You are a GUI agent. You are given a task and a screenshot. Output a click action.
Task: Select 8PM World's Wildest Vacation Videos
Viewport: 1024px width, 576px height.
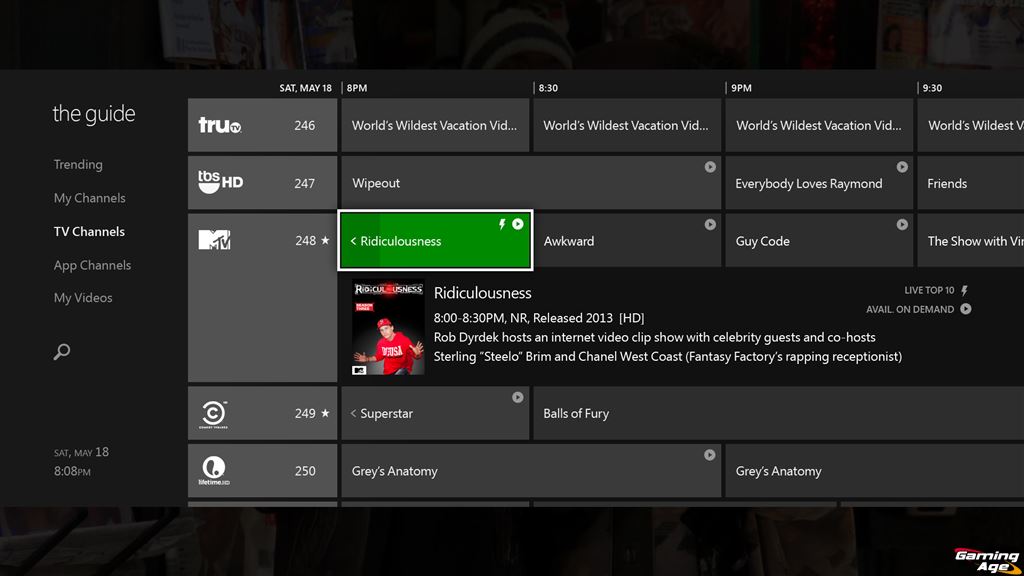point(435,125)
